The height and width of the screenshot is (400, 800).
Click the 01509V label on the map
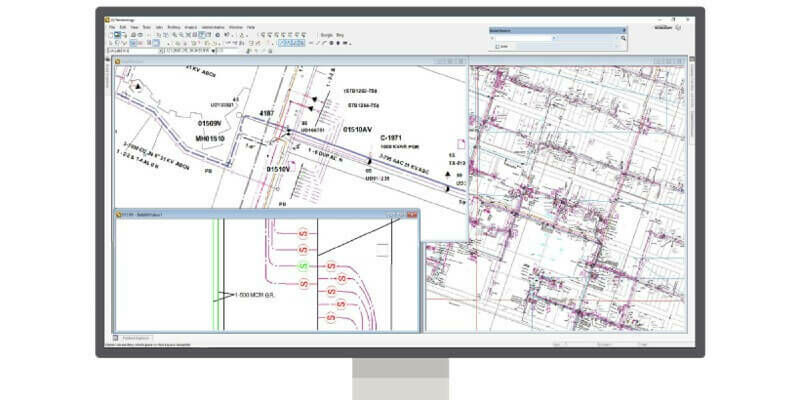click(209, 123)
